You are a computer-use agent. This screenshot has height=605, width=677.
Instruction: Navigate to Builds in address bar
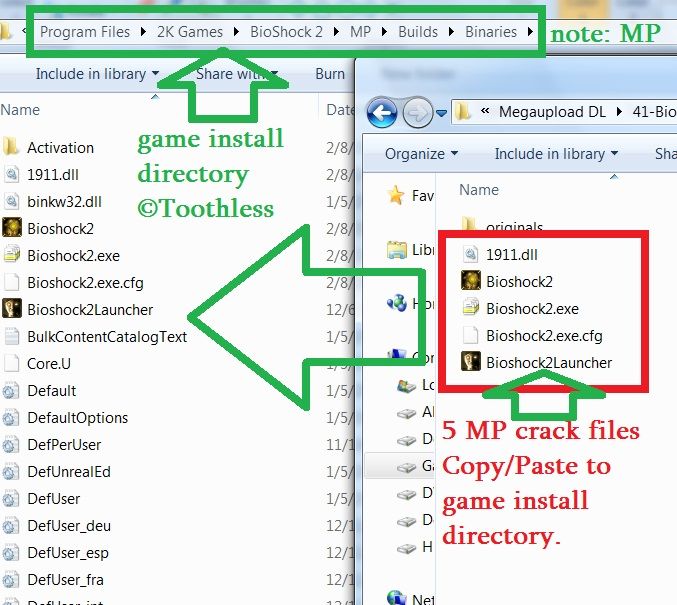(x=418, y=32)
